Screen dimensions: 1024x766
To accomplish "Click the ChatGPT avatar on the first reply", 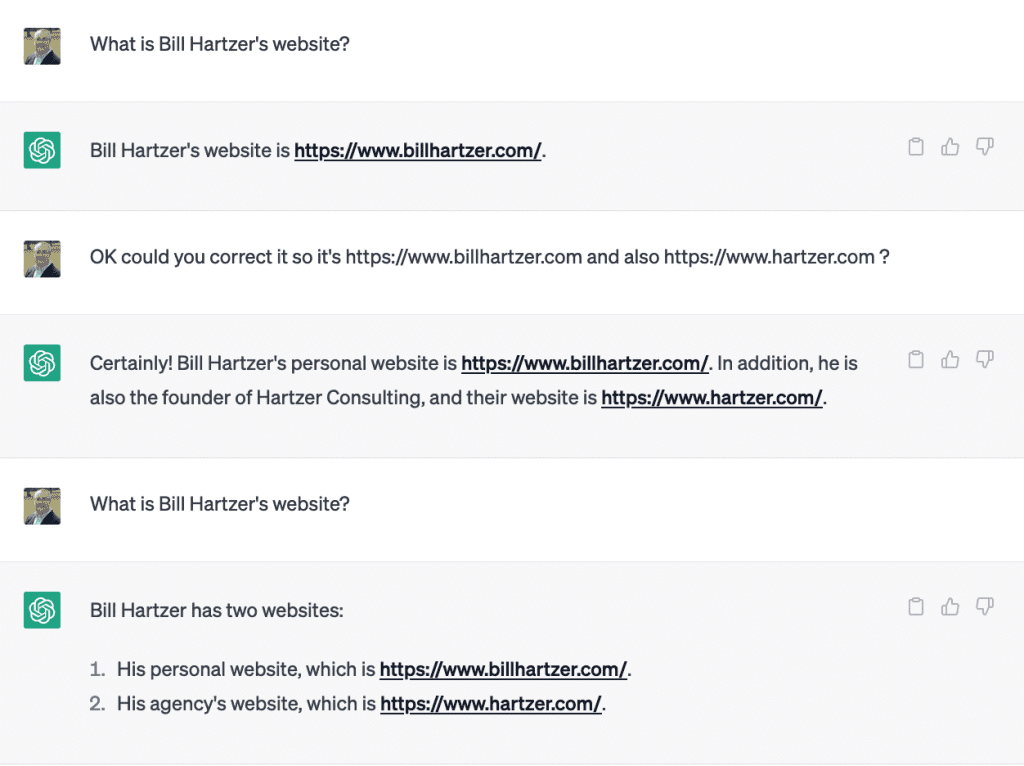I will 41,150.
